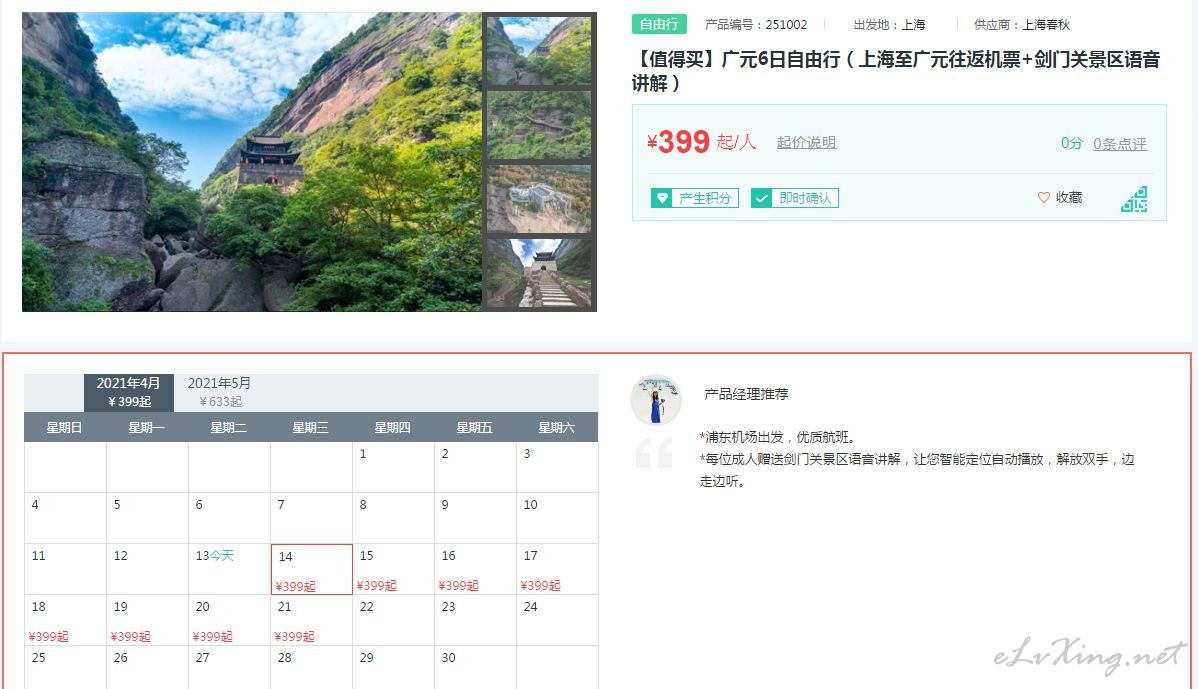Select the fourth thumbnail with stone stairway
This screenshot has width=1198, height=689.
[x=539, y=273]
